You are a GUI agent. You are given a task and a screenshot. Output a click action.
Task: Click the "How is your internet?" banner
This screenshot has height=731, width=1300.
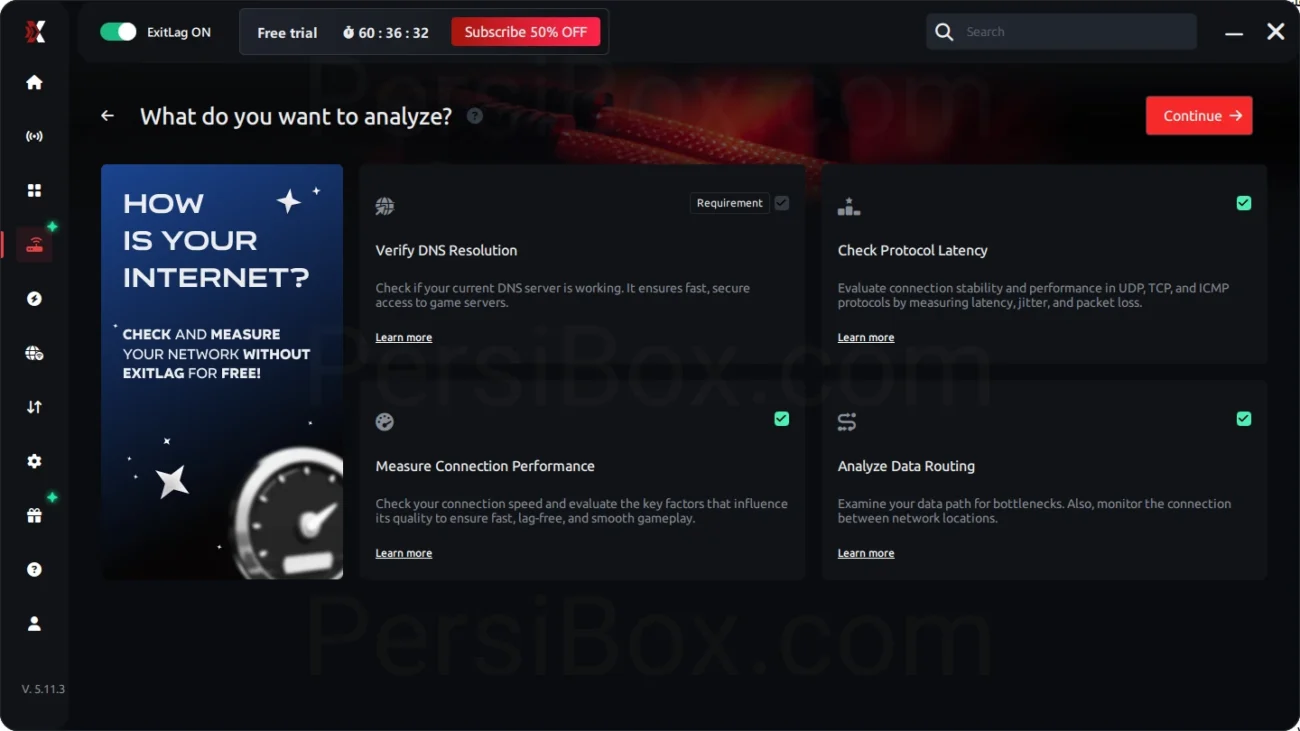click(x=222, y=372)
